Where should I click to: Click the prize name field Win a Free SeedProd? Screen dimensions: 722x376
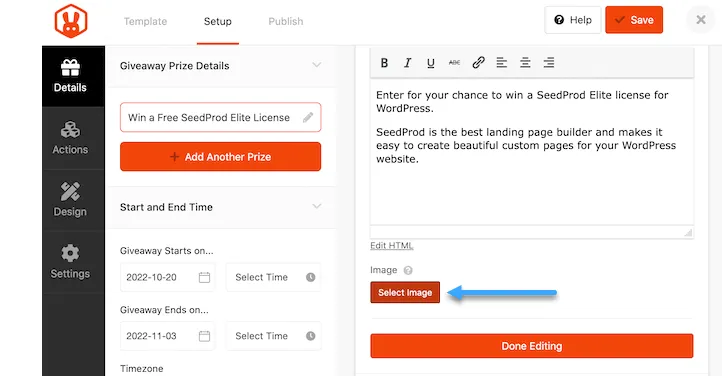tap(221, 117)
